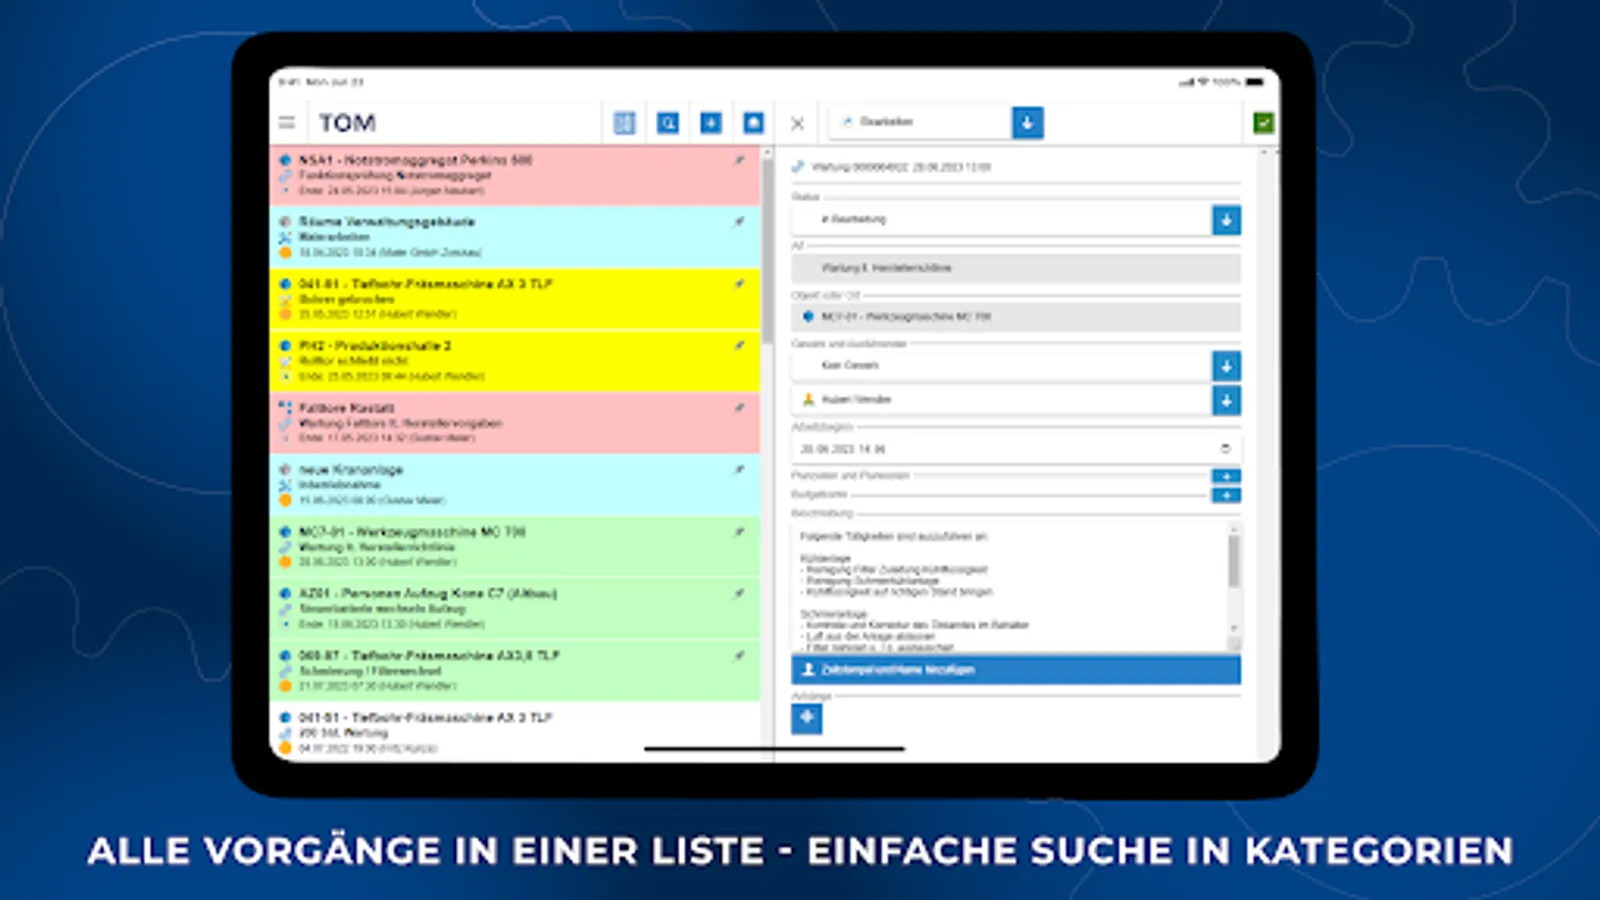Click the list scrollbar beside the entries
The image size is (1600, 900).
(x=767, y=250)
